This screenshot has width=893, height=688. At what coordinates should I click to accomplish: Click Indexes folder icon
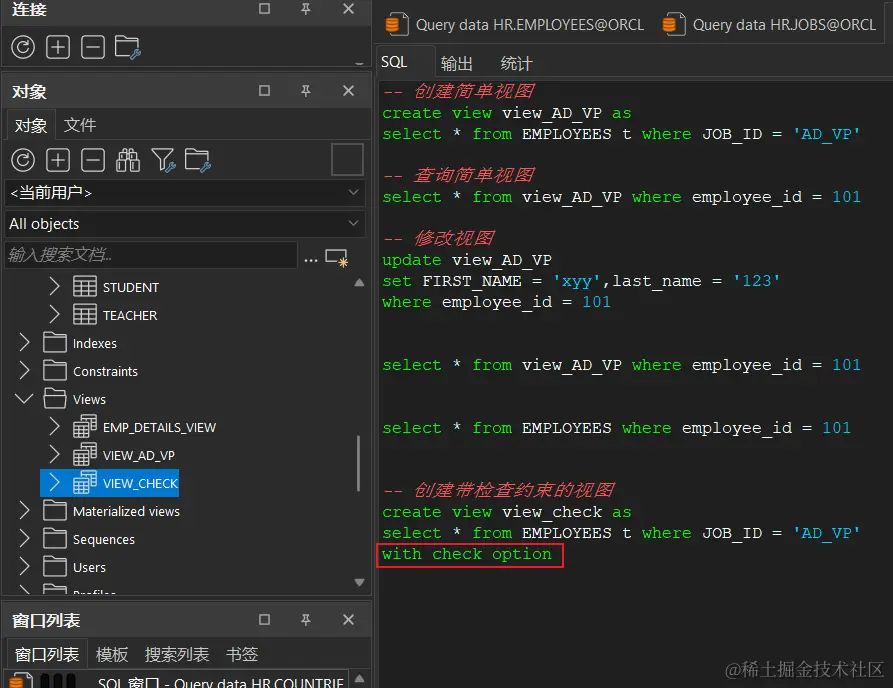[x=55, y=342]
